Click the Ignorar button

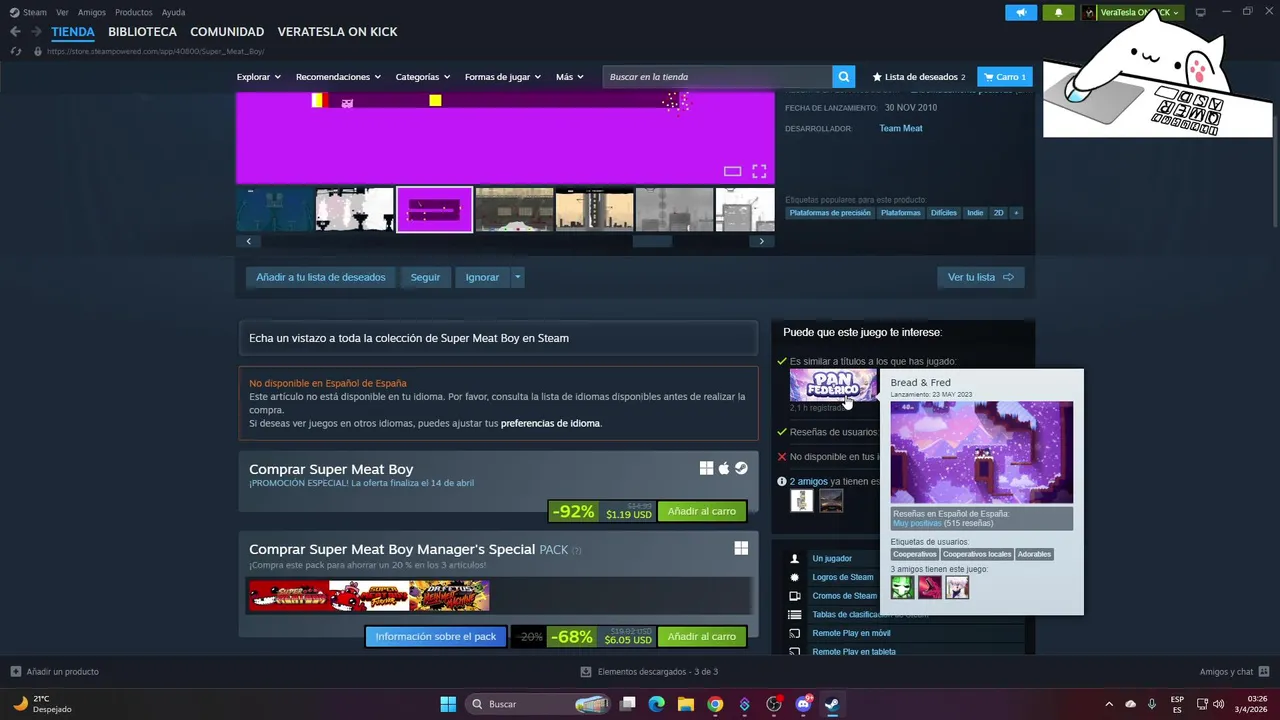point(482,277)
